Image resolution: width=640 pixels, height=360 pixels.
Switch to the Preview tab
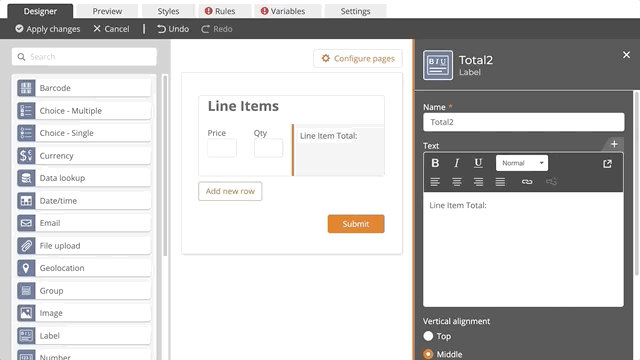click(107, 11)
